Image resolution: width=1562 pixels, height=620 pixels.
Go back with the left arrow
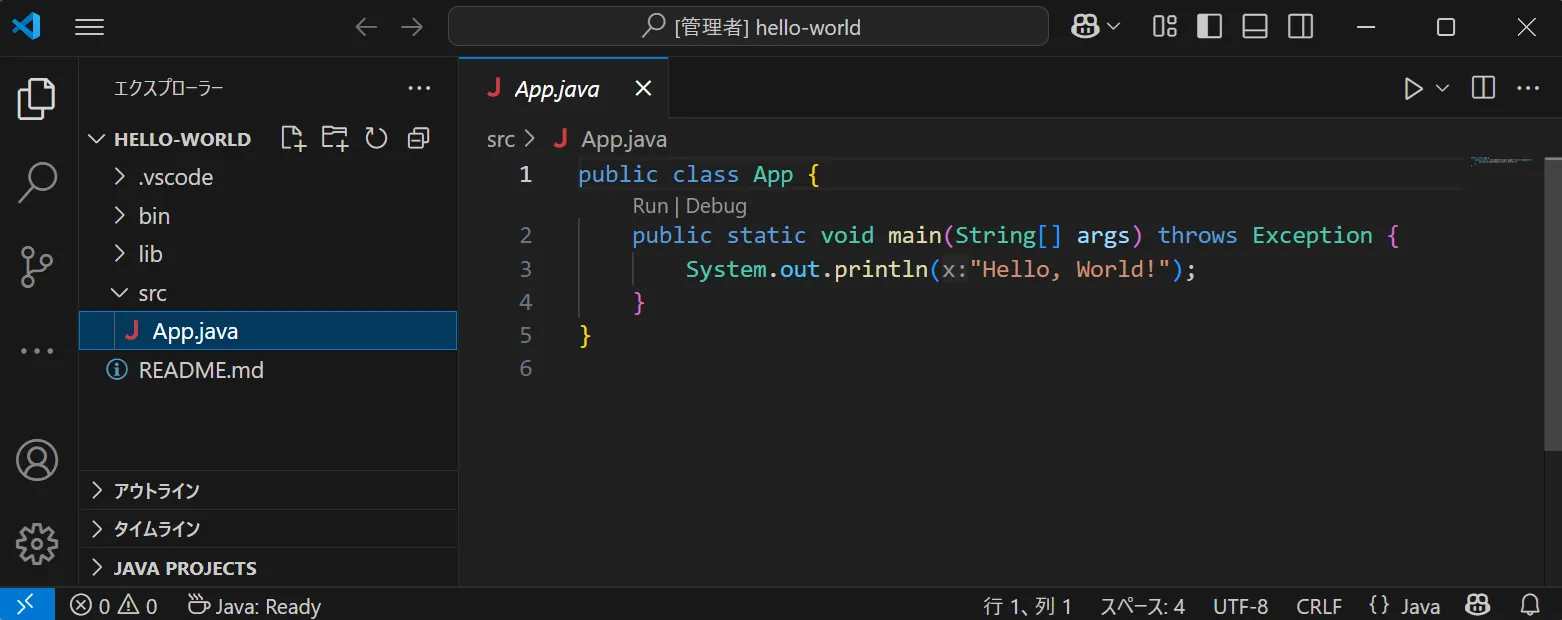(x=367, y=27)
